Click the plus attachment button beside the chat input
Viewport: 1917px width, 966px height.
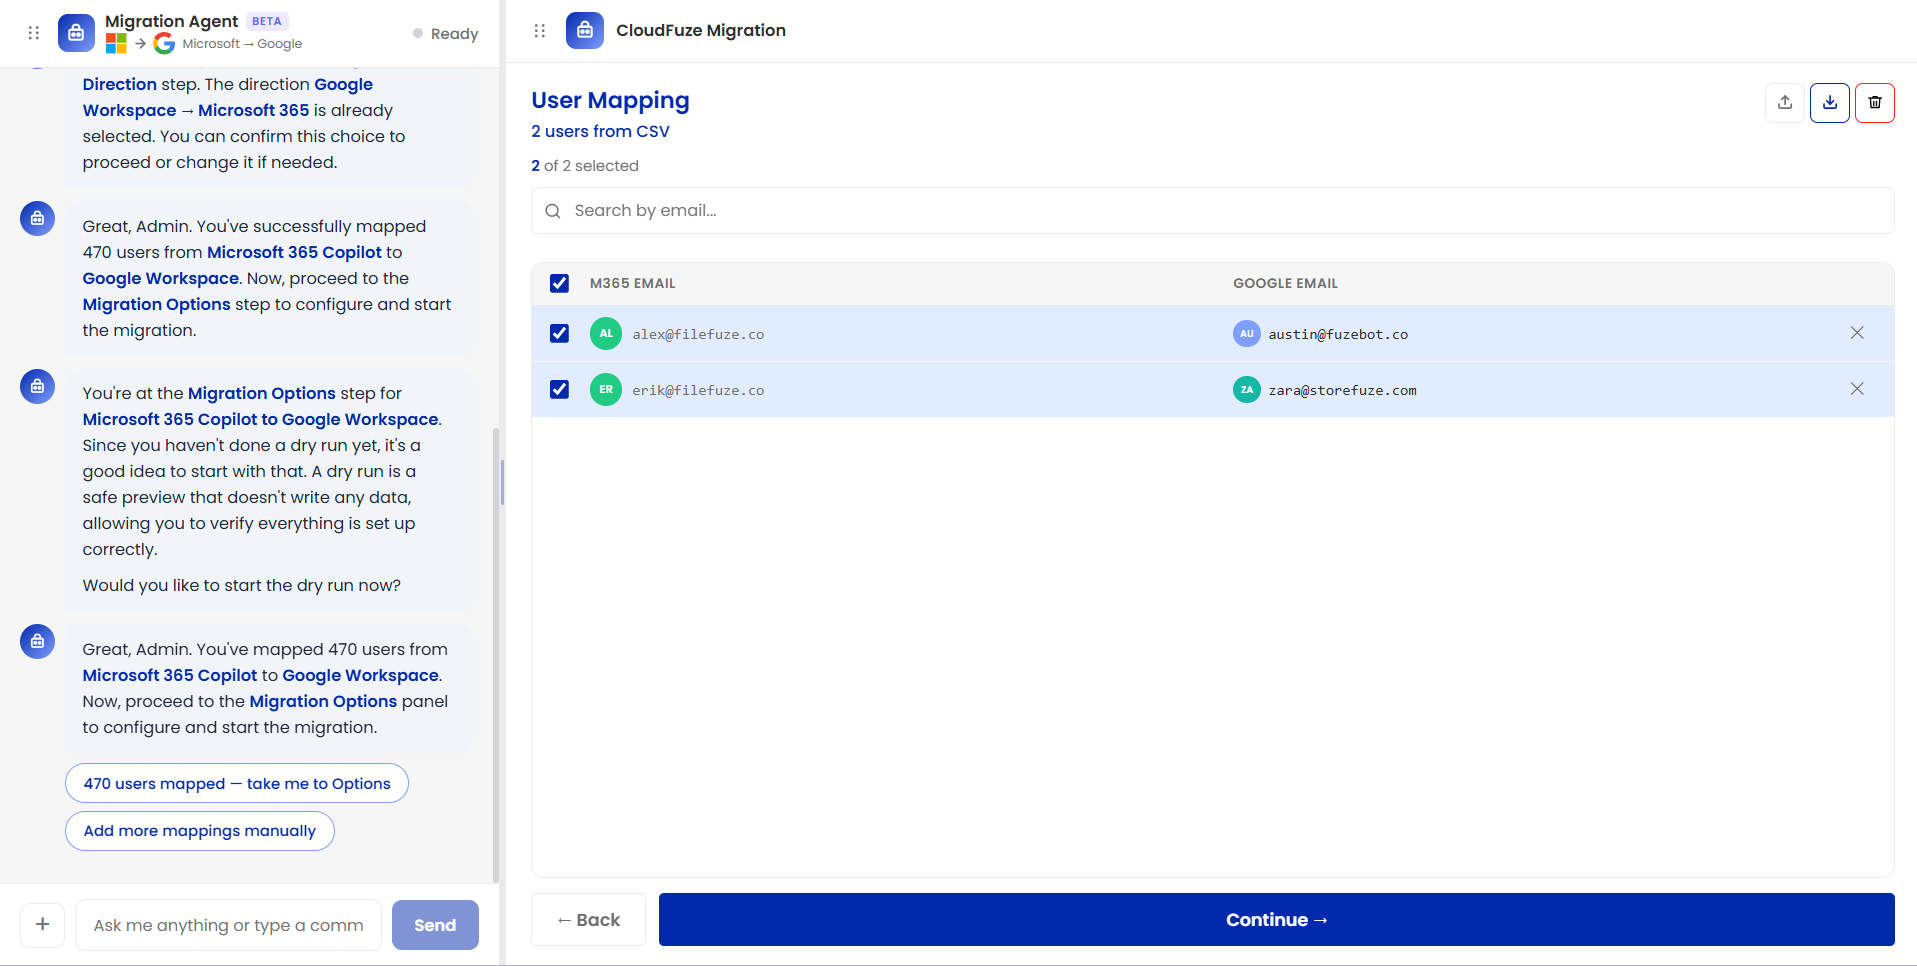coord(43,925)
